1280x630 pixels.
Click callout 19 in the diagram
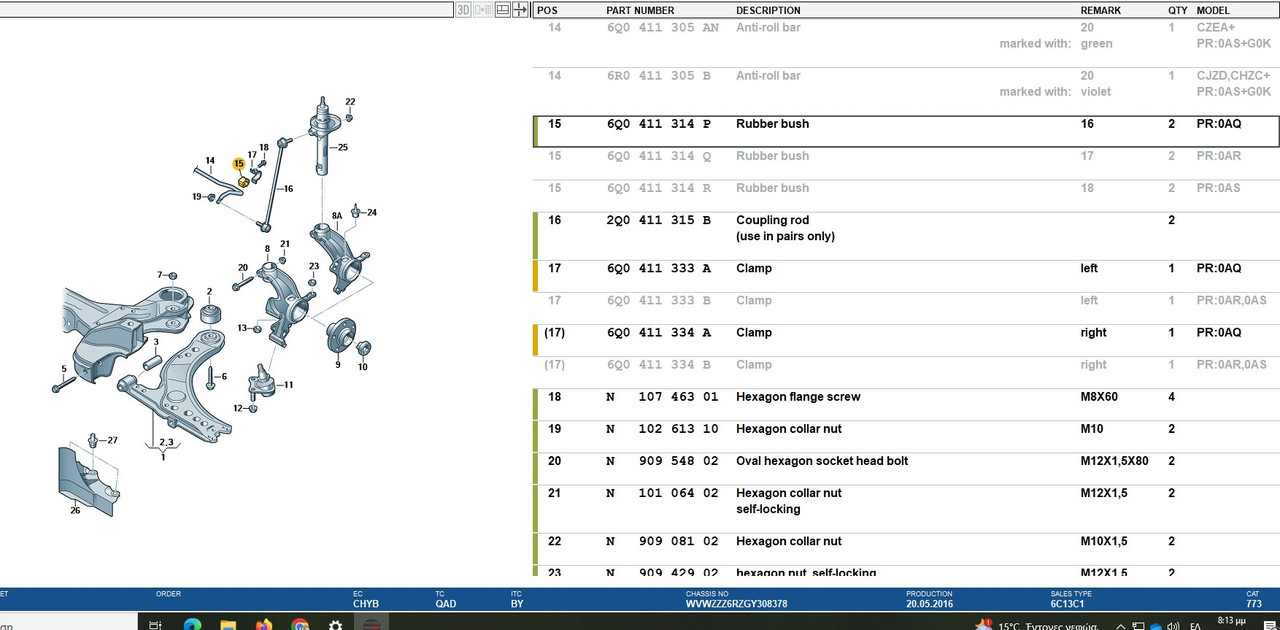[x=197, y=197]
